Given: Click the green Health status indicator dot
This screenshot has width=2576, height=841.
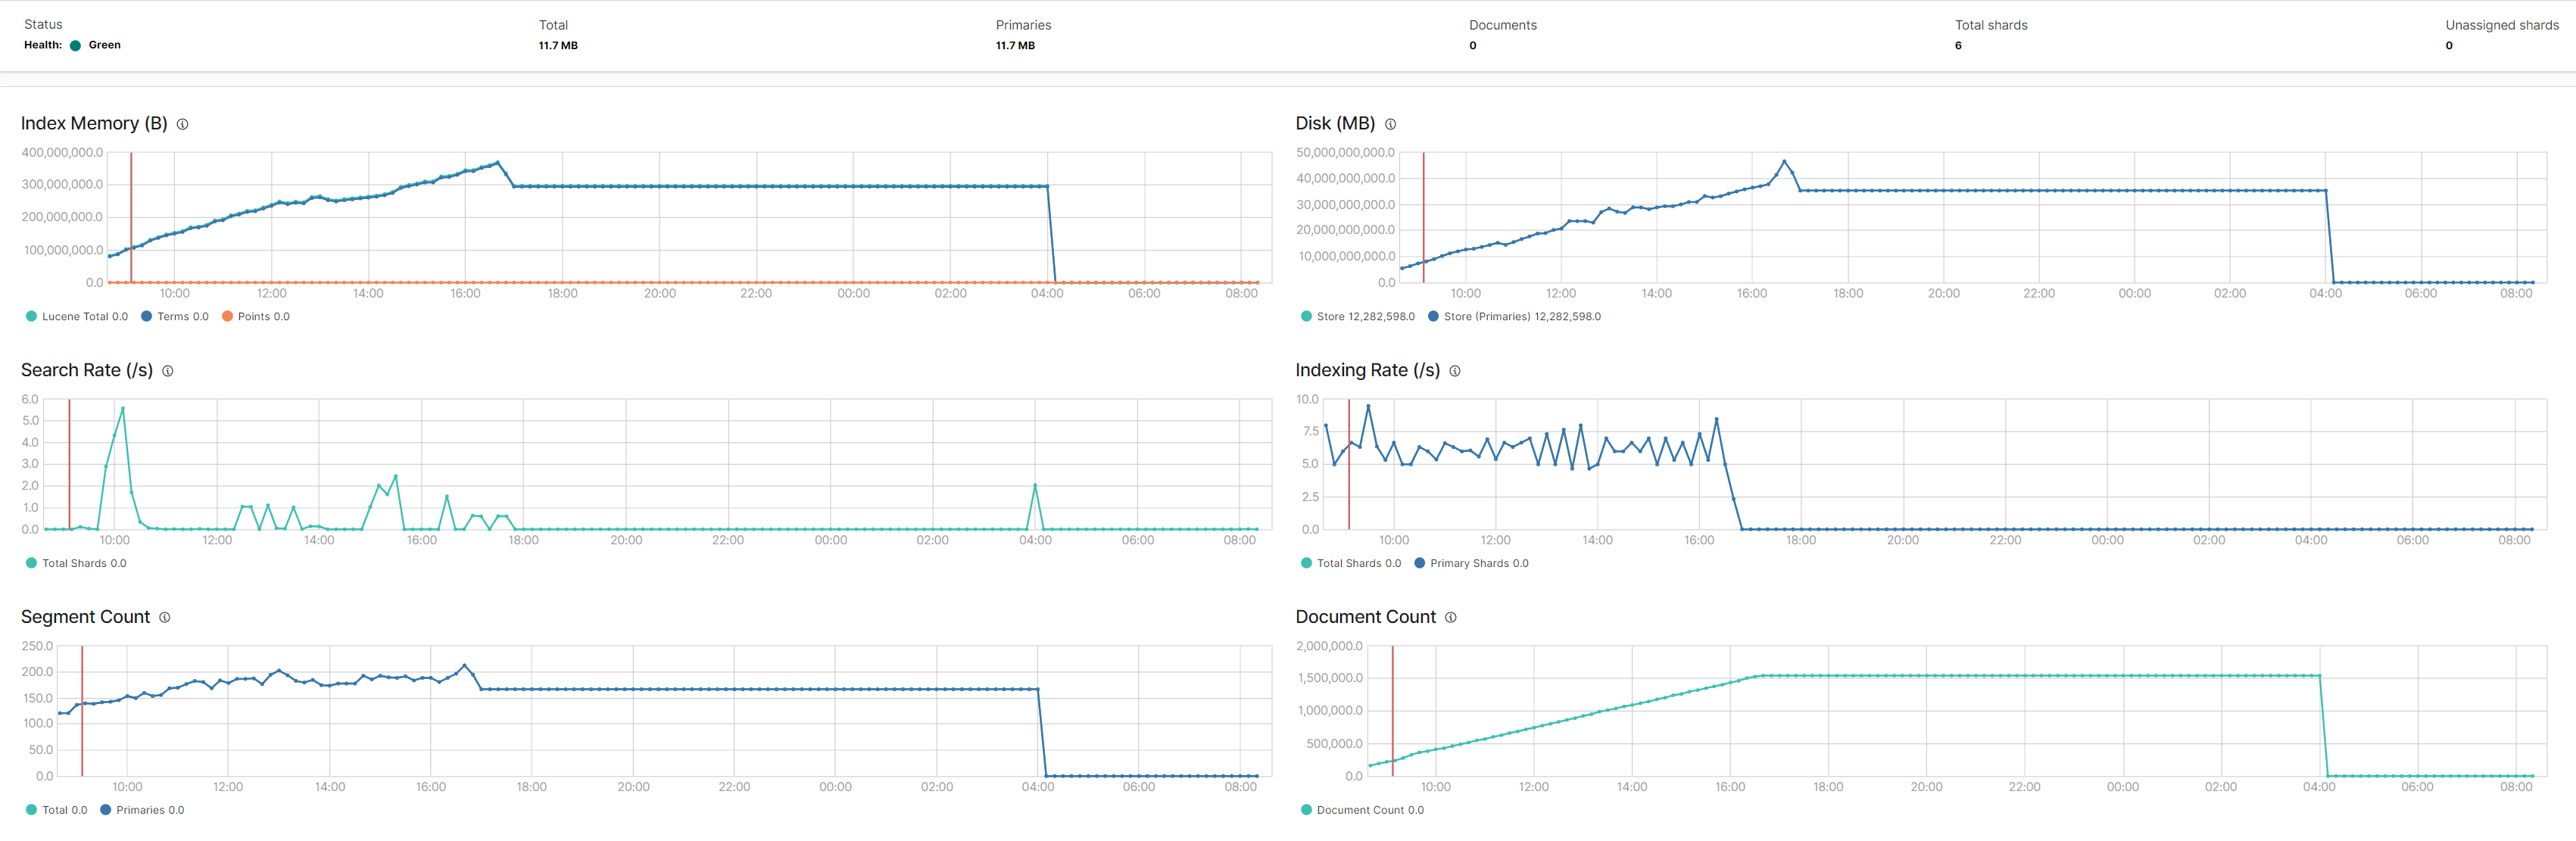Looking at the screenshot, I should [75, 45].
